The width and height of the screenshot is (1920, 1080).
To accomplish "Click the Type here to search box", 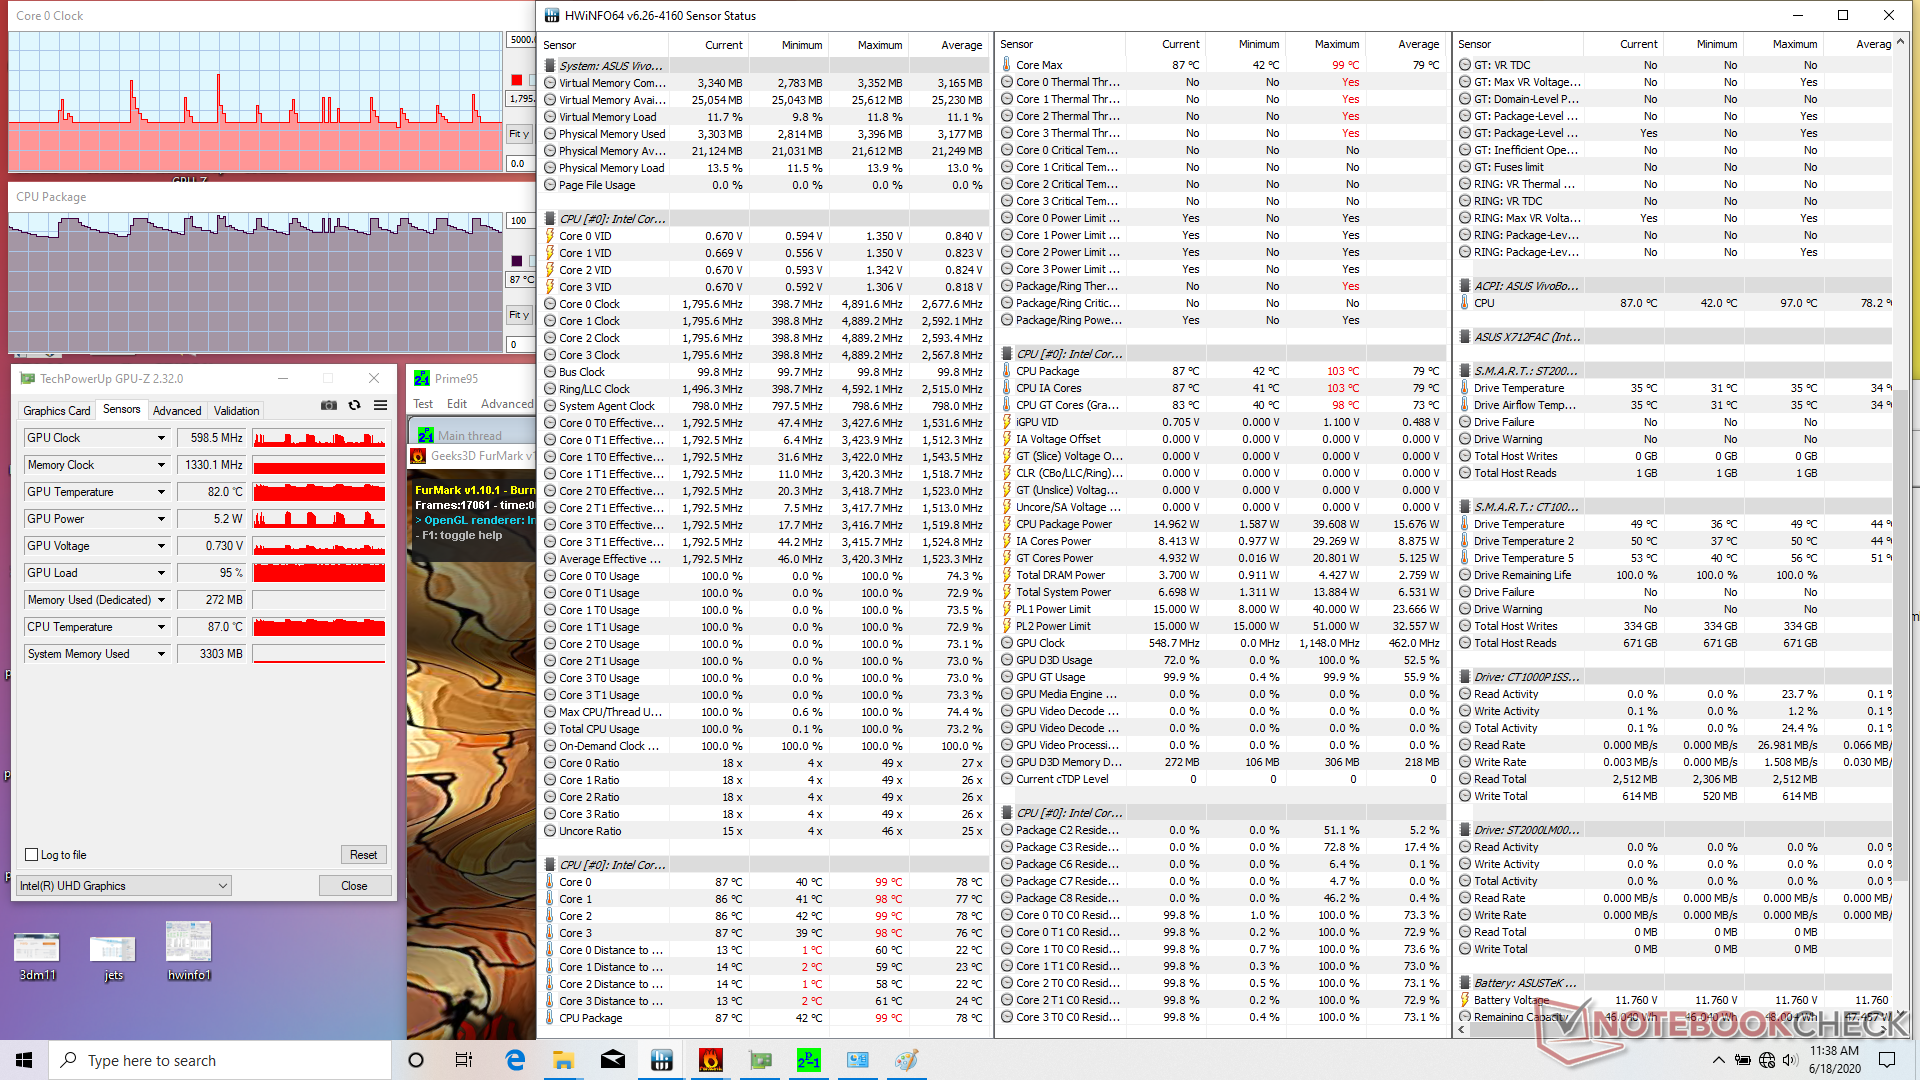I will [x=220, y=1060].
